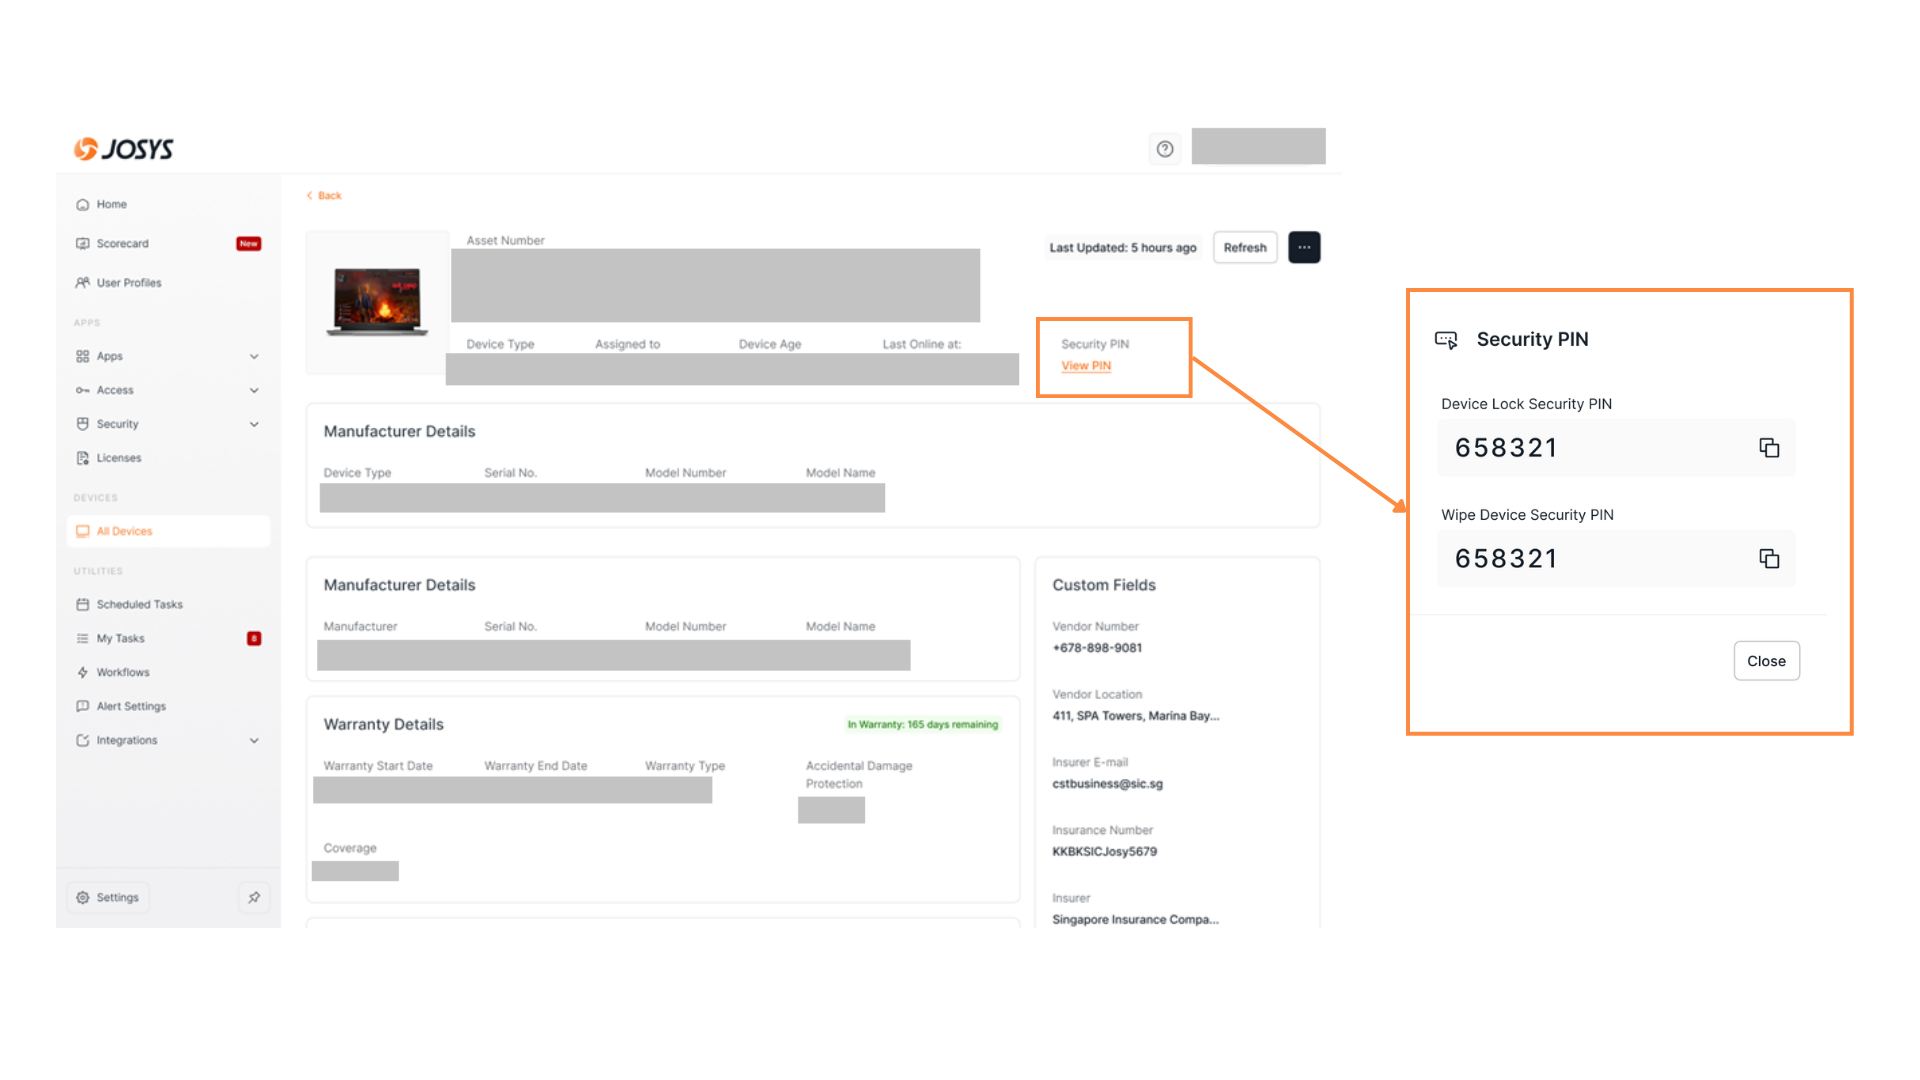Close the Security PIN dialog
This screenshot has height=1080, width=1920.
(x=1766, y=661)
